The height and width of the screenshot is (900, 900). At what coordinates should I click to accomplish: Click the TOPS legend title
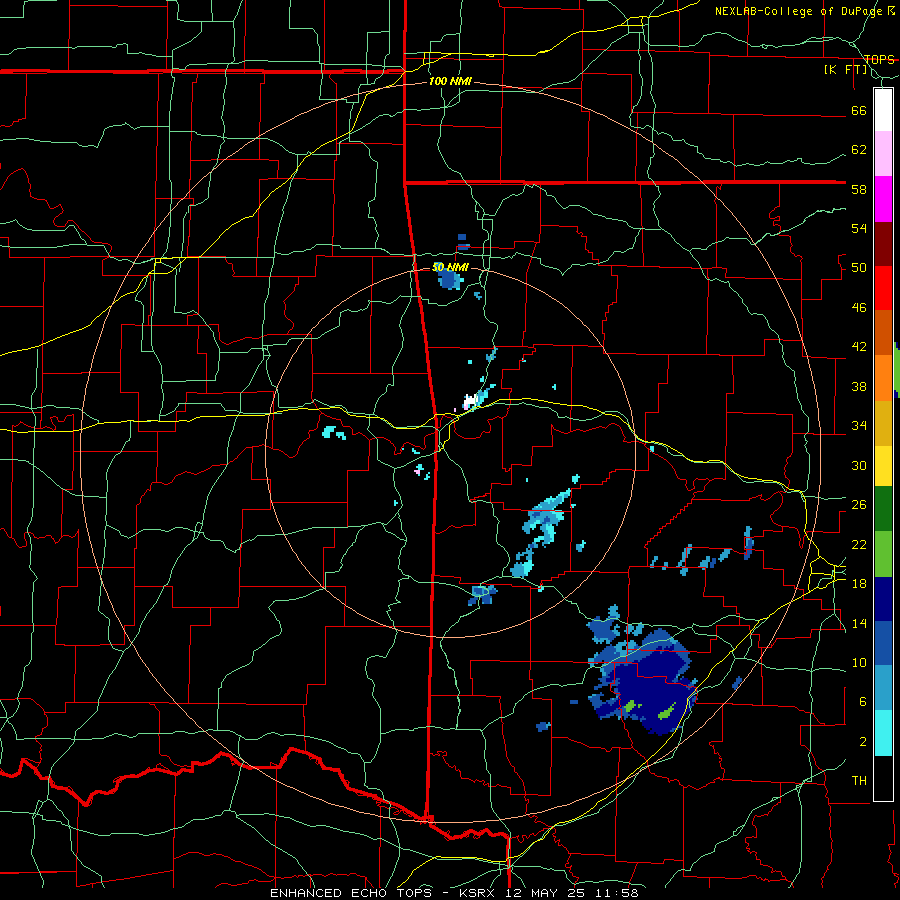click(x=879, y=59)
